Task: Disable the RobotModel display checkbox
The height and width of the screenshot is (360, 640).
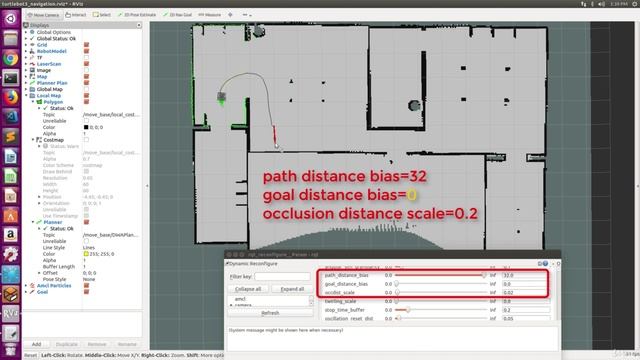Action: click(x=87, y=51)
